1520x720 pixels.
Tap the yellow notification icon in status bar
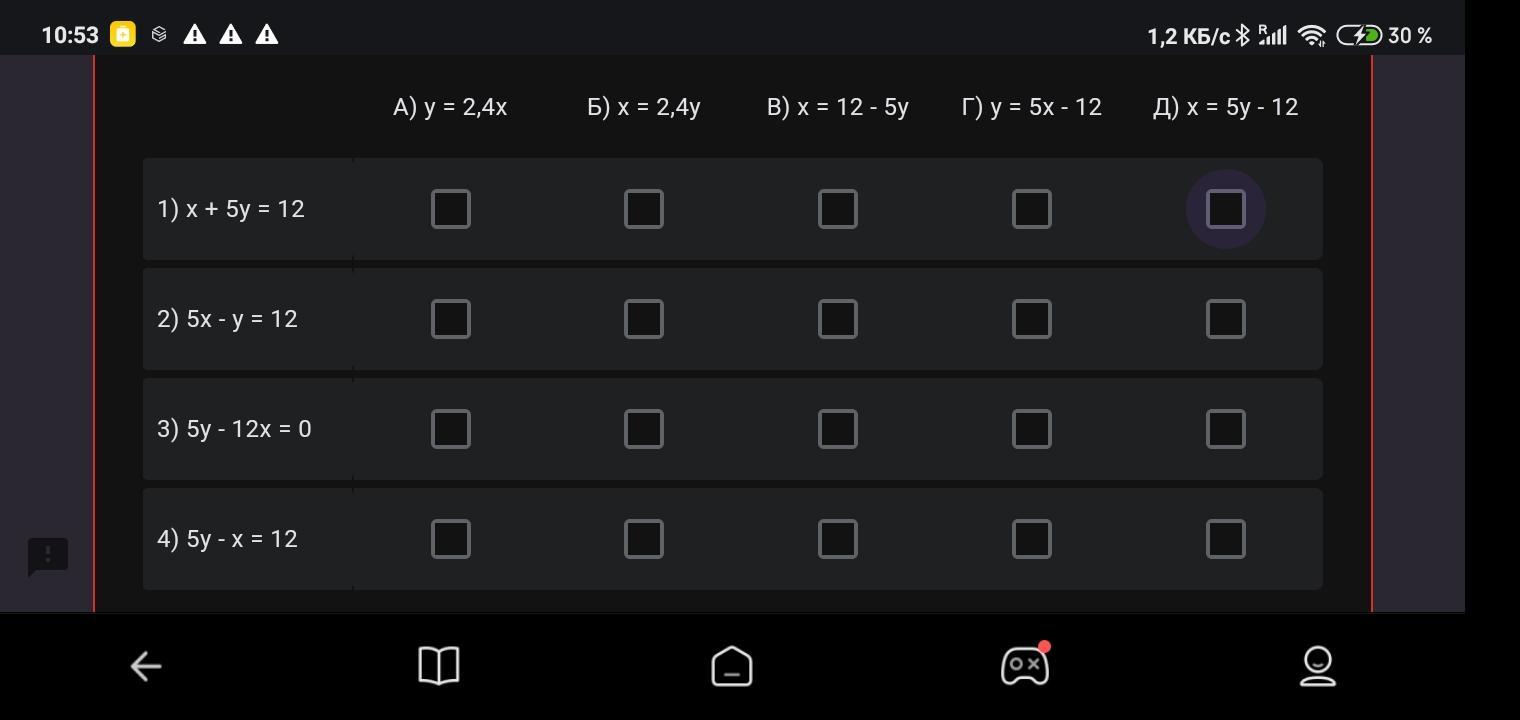(x=123, y=35)
